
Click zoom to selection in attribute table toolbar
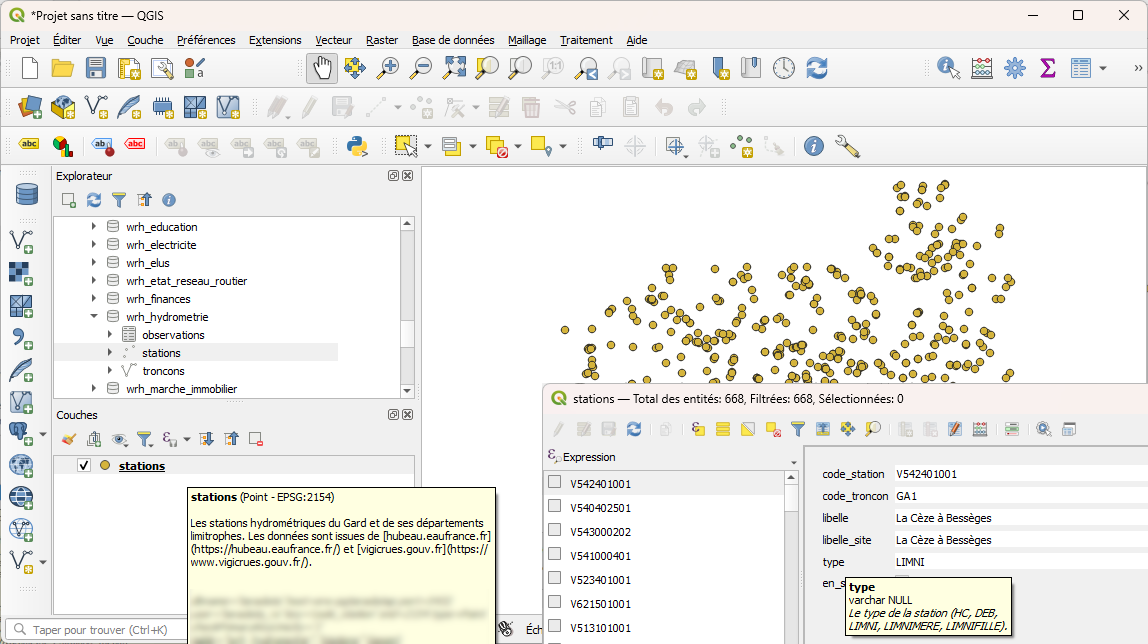click(x=873, y=429)
